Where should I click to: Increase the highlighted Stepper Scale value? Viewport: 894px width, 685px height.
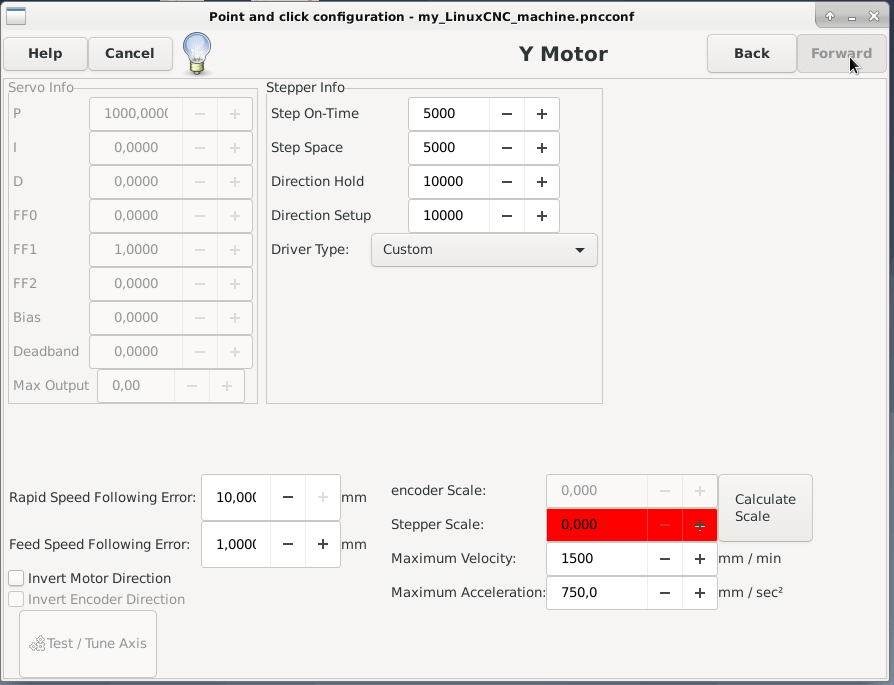[699, 524]
